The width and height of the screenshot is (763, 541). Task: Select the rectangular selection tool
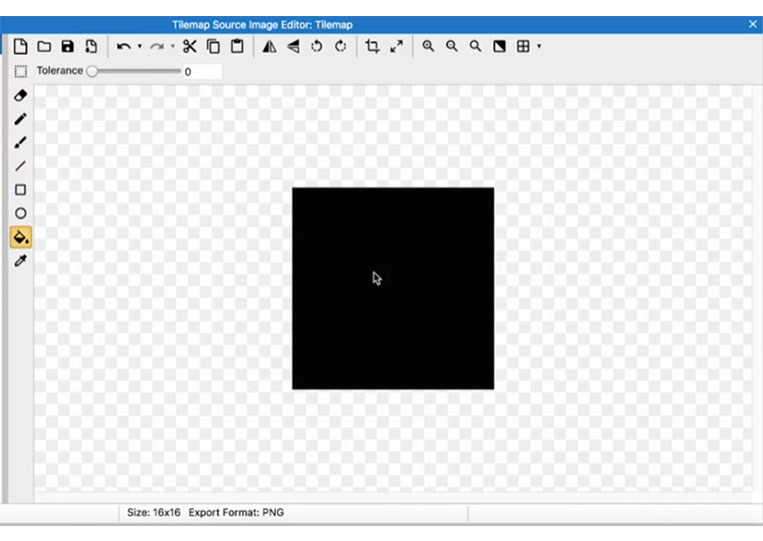[20, 72]
